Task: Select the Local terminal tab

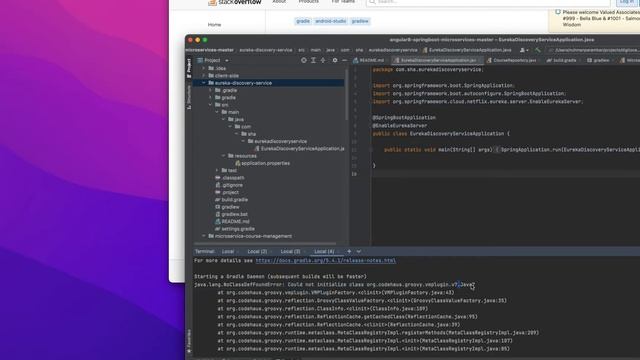Action: 228,251
